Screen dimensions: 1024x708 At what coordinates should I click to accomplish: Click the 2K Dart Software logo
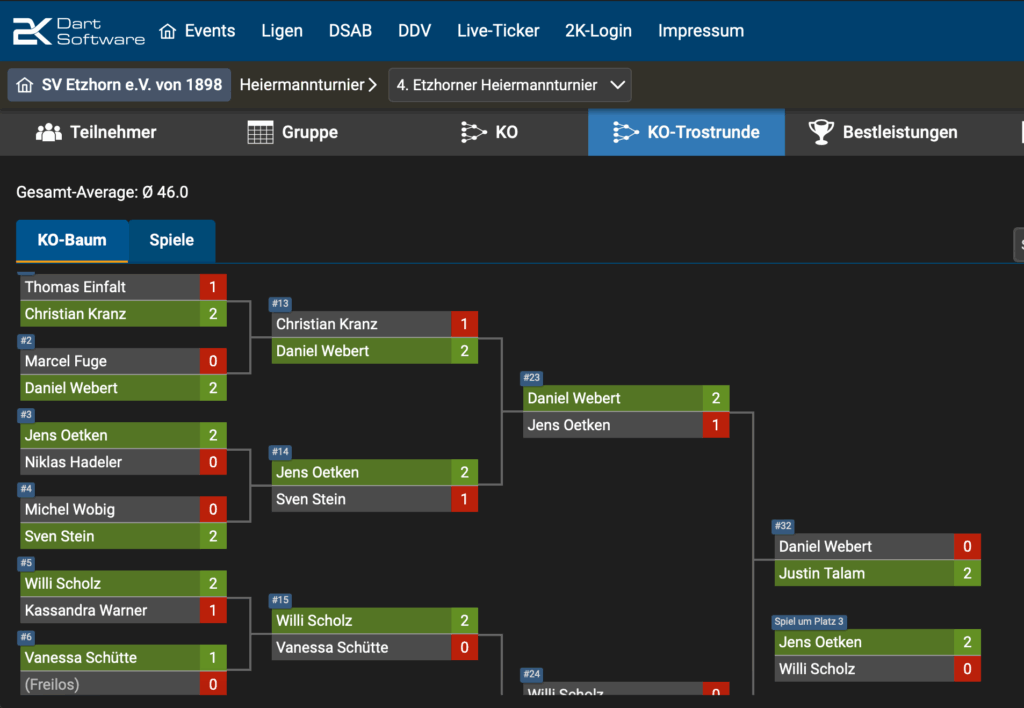tap(78, 31)
